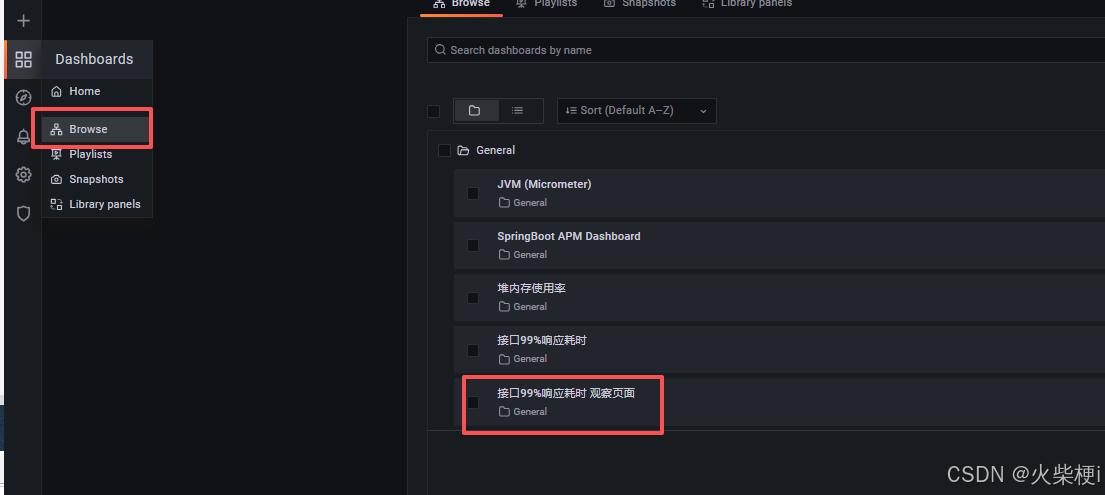Viewport: 1105px width, 495px height.
Task: Select list view icon button
Action: [517, 111]
